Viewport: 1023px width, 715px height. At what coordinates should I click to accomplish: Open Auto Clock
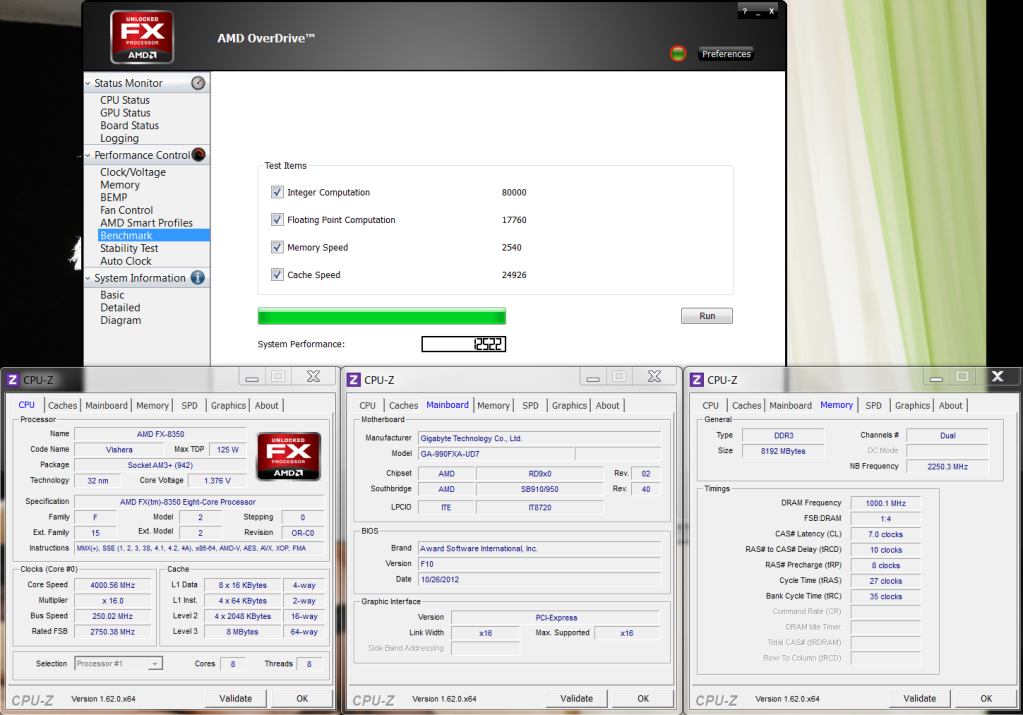125,261
